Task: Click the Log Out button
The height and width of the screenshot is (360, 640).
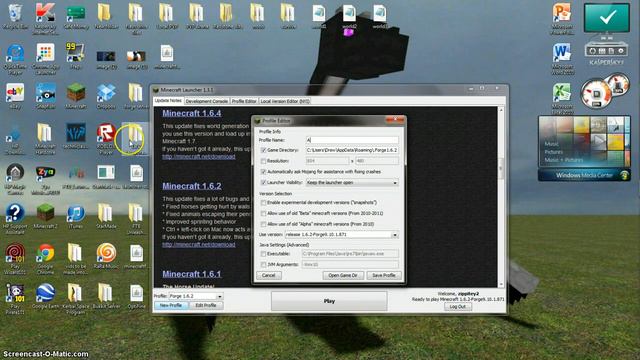Action: (x=458, y=307)
